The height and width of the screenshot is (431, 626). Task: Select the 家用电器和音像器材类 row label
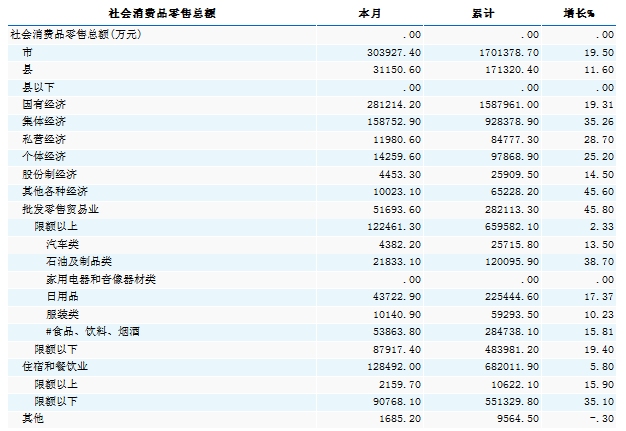pyautogui.click(x=101, y=279)
